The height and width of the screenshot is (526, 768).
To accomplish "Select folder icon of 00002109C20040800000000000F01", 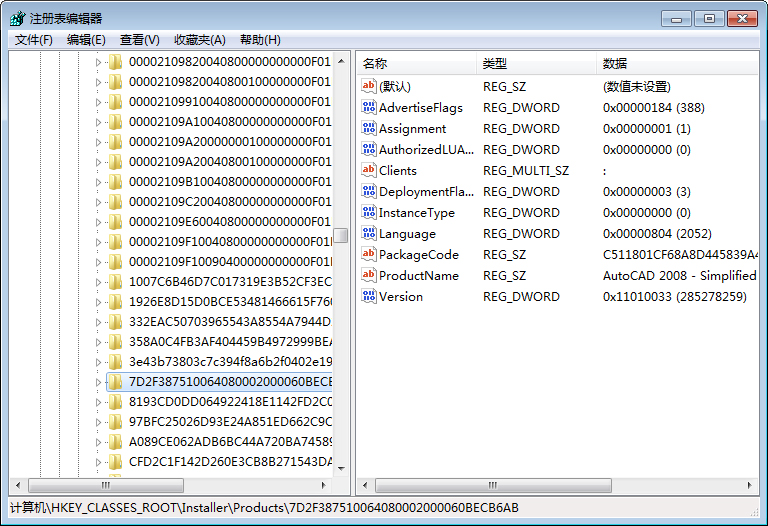I will click(x=115, y=202).
